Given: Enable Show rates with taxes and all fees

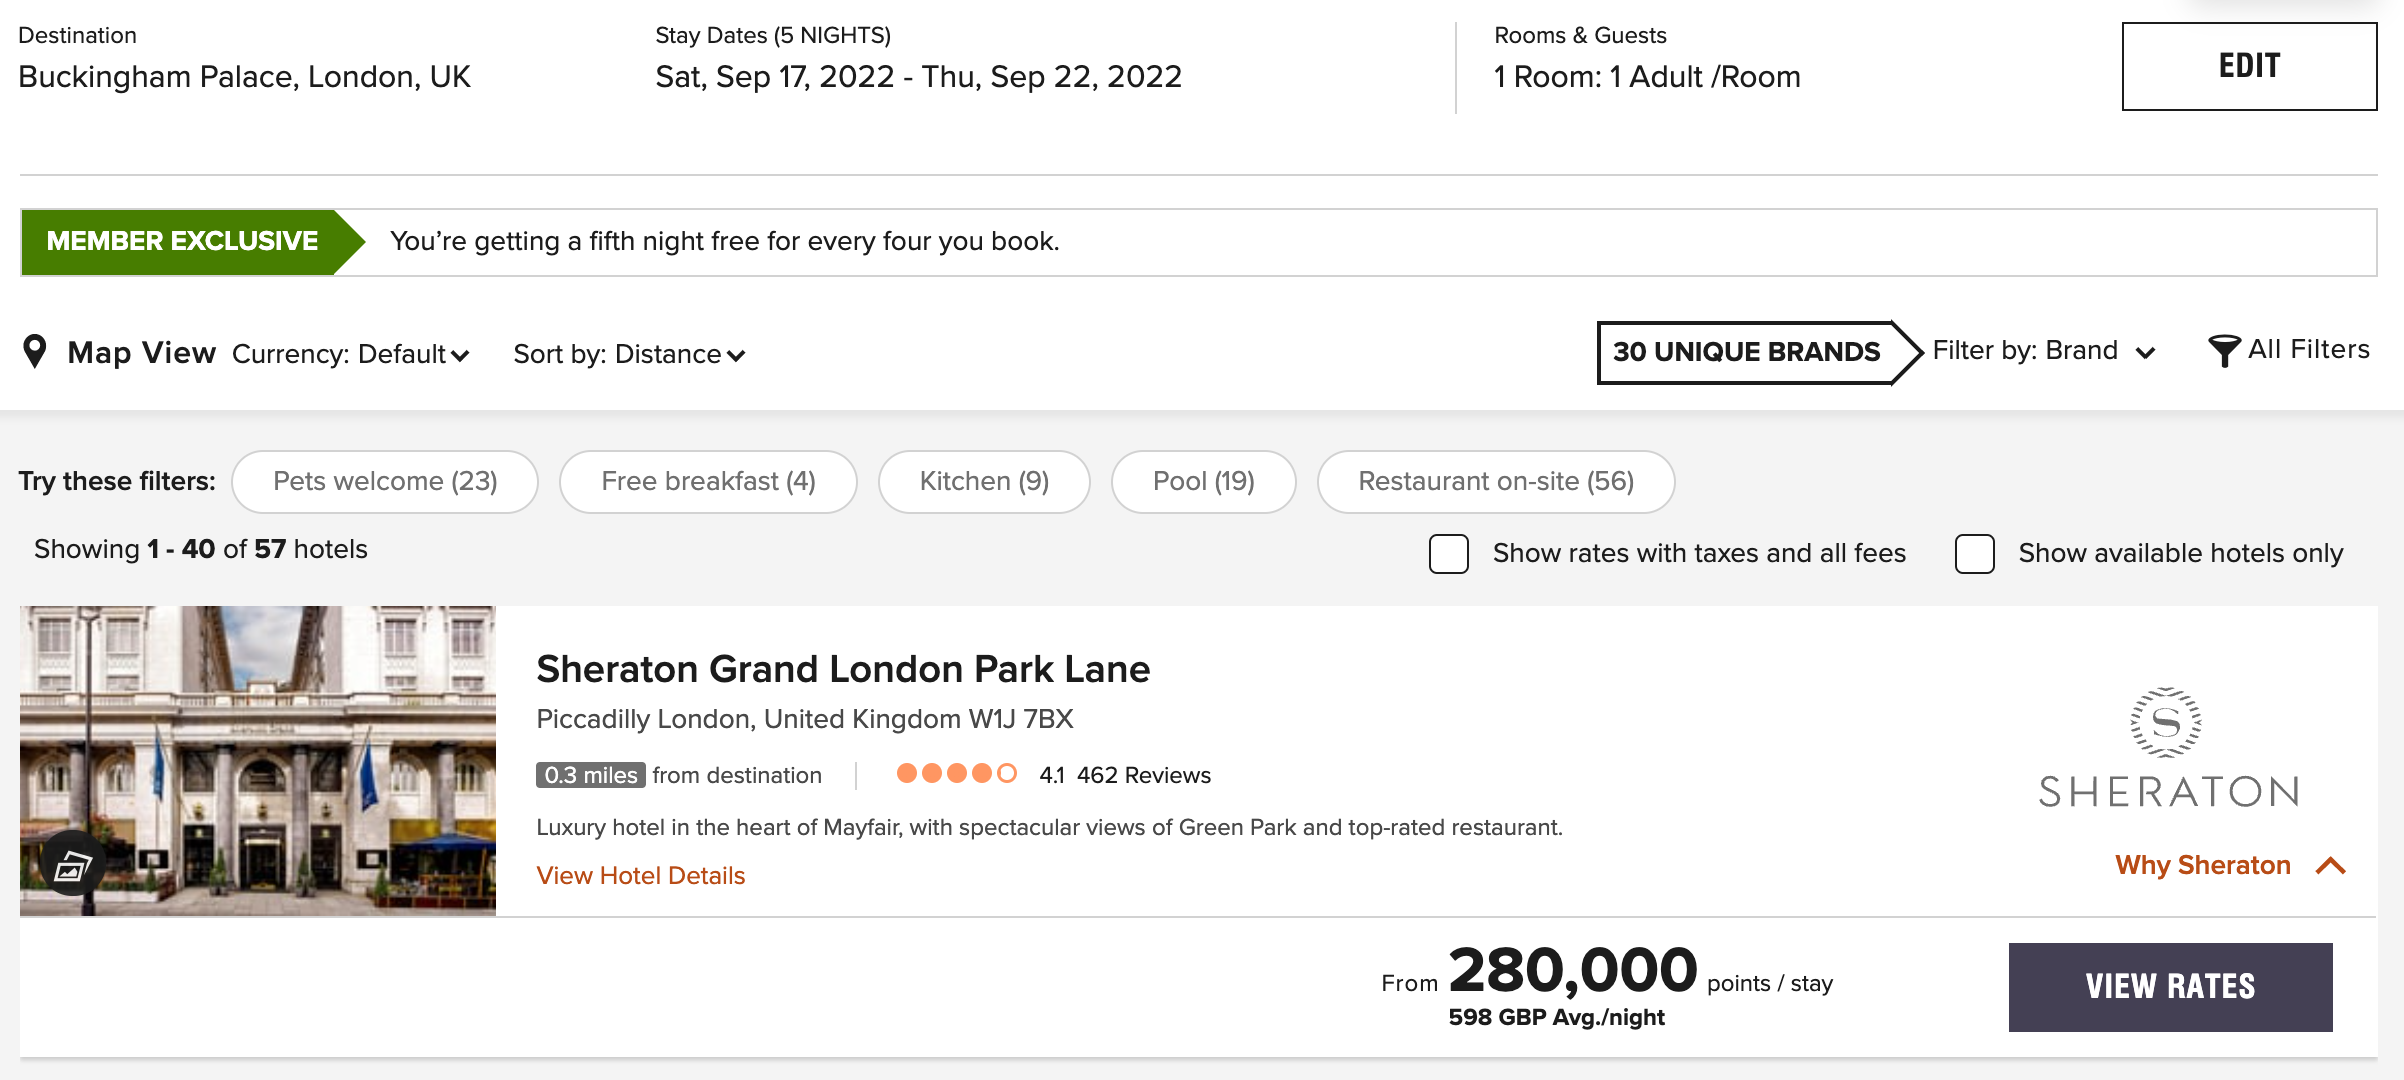Looking at the screenshot, I should point(1448,552).
